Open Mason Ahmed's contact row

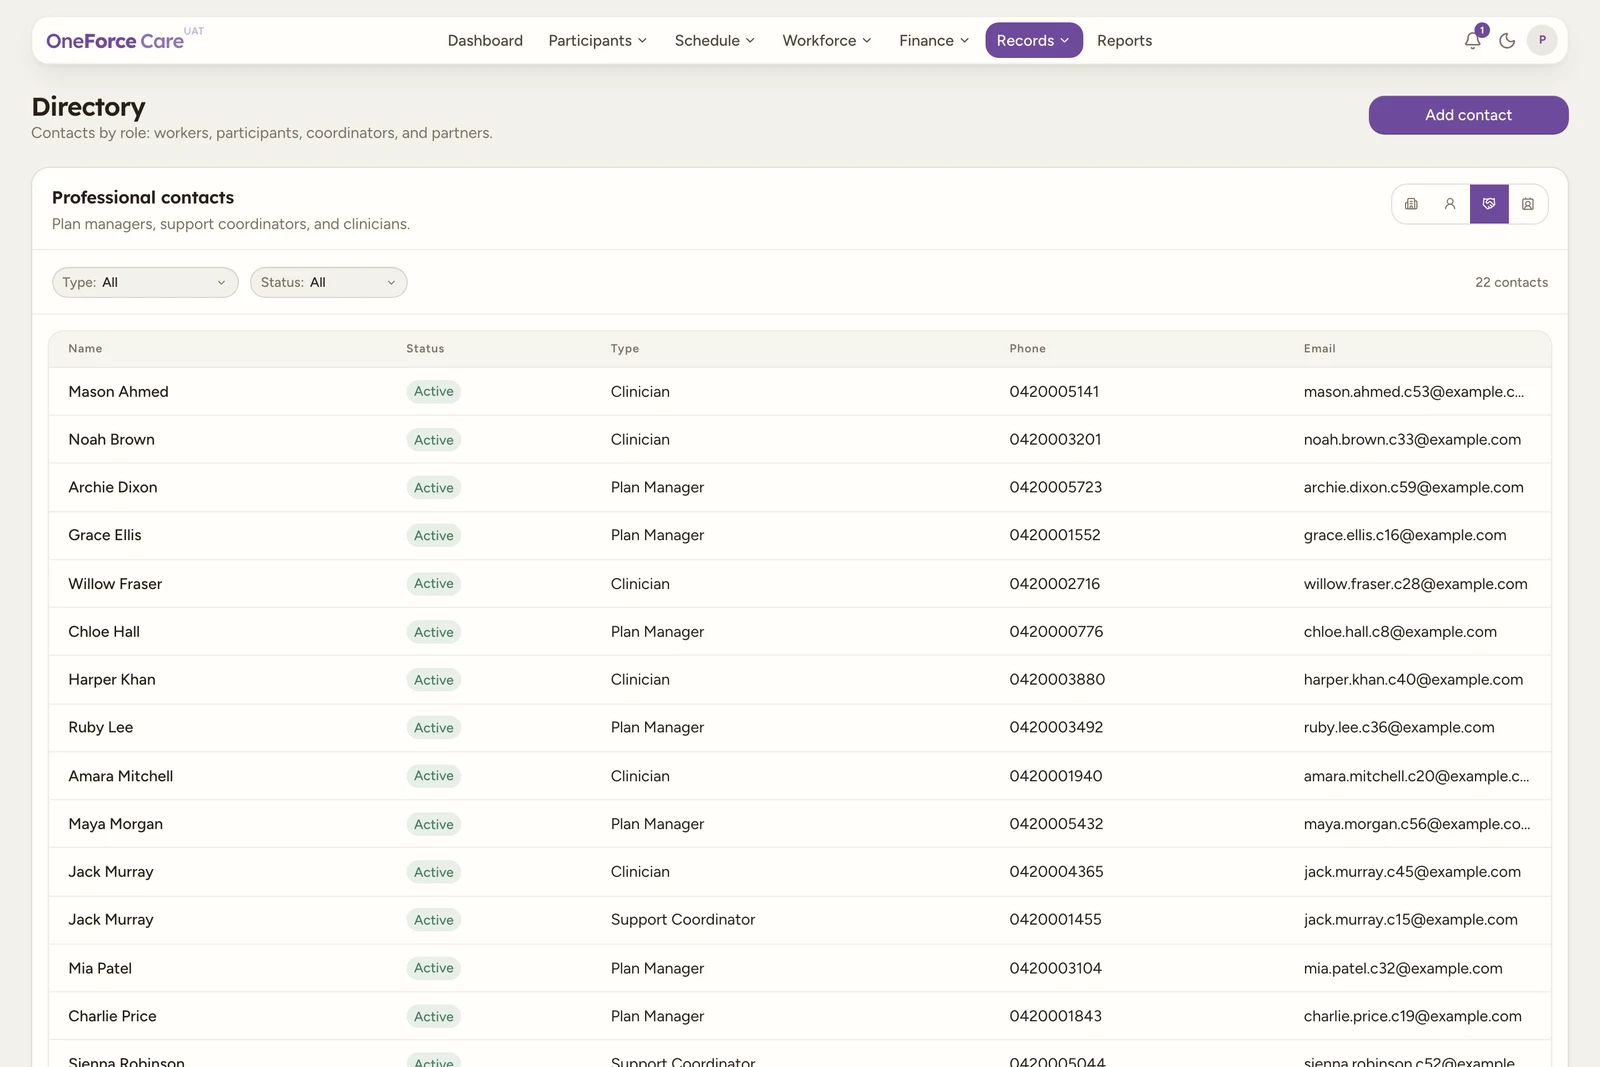coord(800,391)
